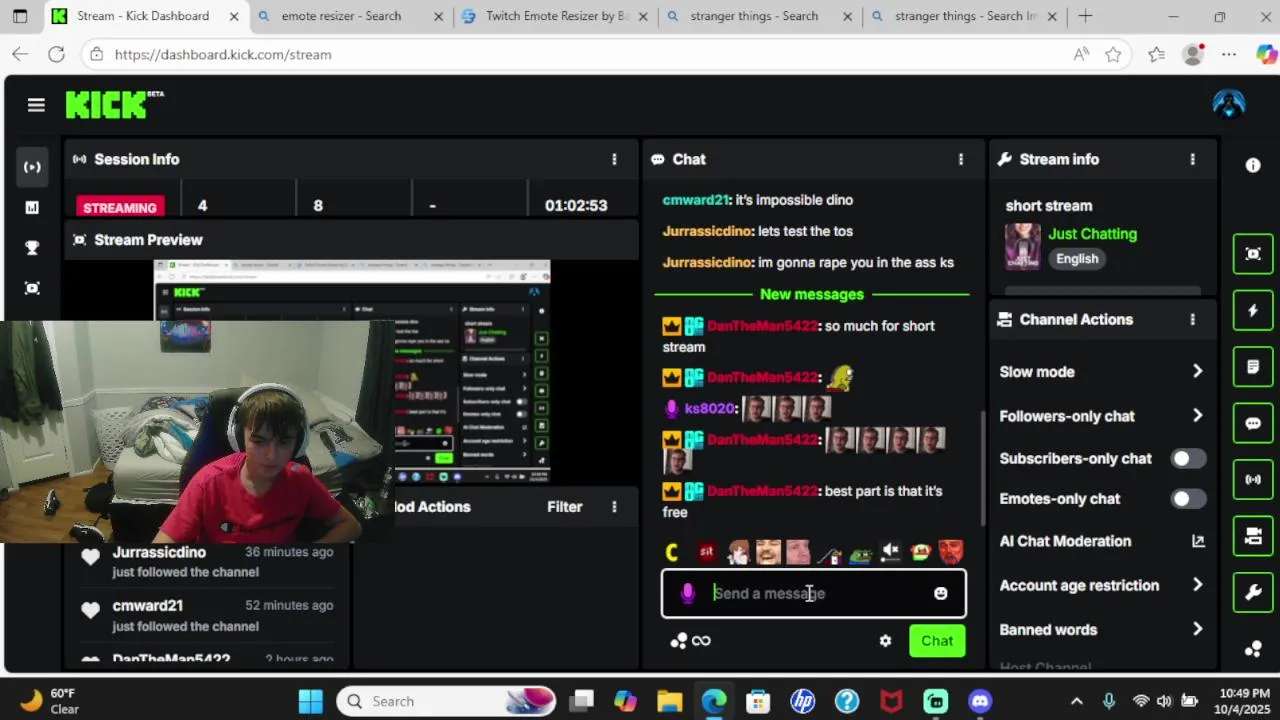This screenshot has width=1280, height=720.
Task: Open Session Info panel options menu
Action: [x=614, y=159]
